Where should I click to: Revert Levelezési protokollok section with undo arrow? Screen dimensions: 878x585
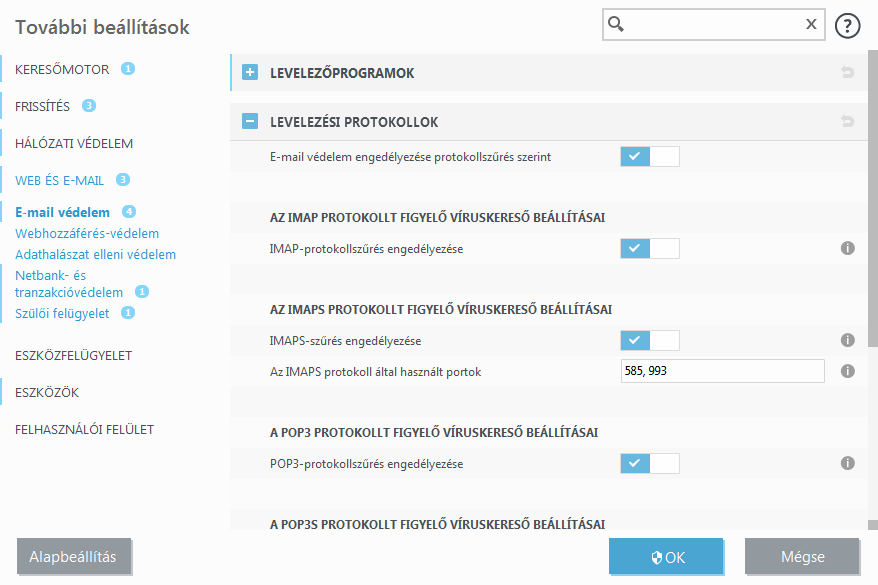847,121
